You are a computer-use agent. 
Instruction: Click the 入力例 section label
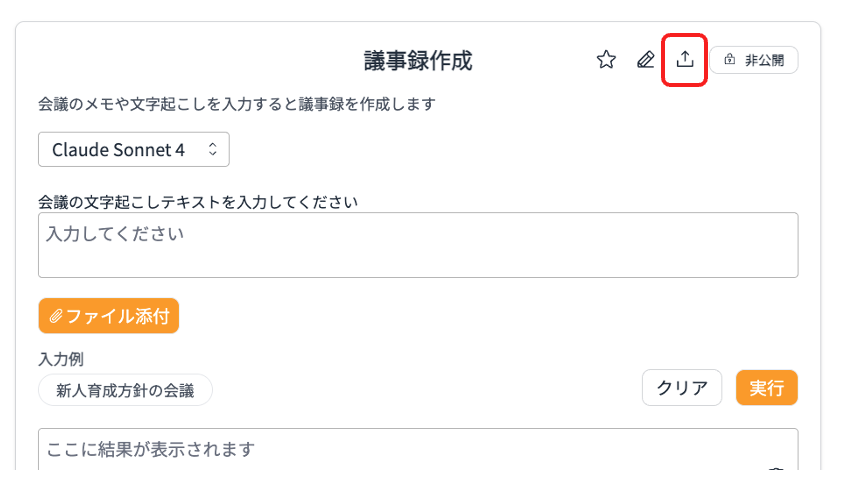[x=61, y=359]
